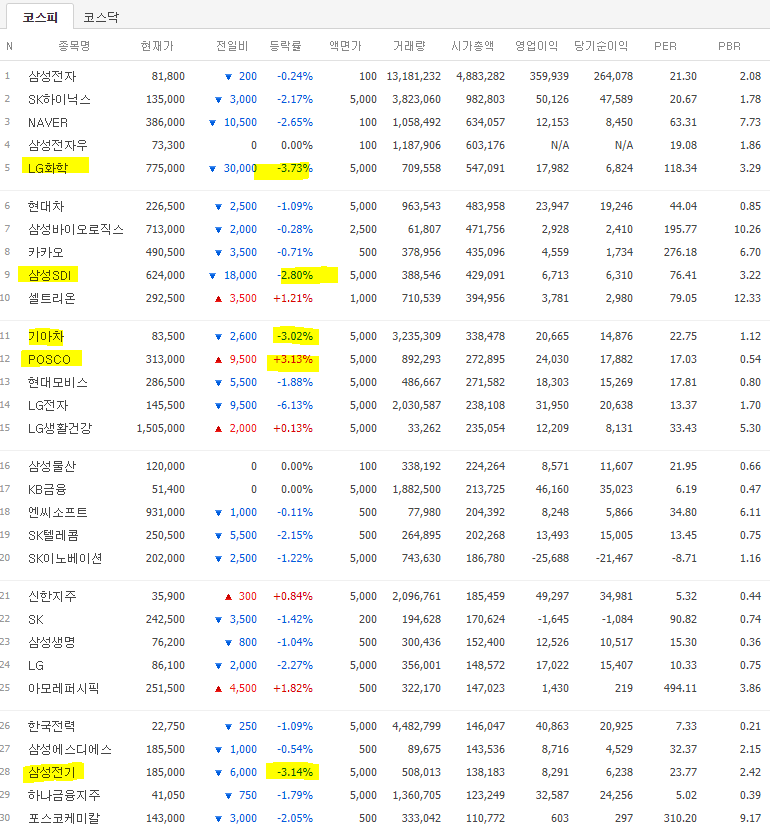Image resolution: width=770 pixels, height=838 pixels.
Task: Open the SK이노베이션 stock link
Action: click(x=65, y=558)
